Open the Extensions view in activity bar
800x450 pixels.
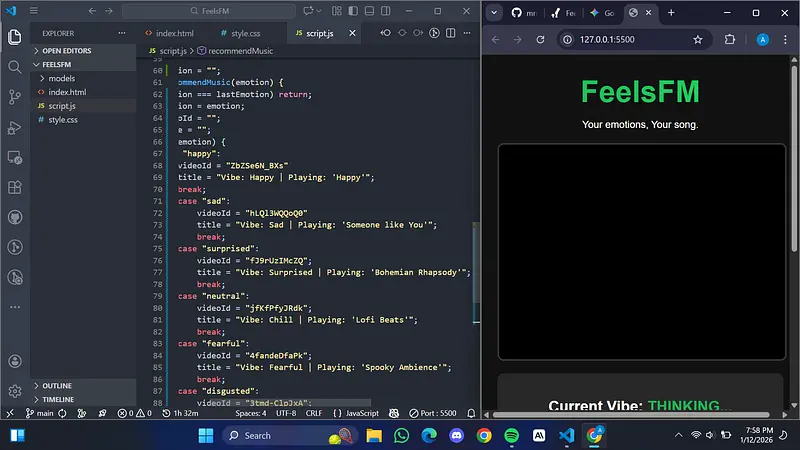15,187
